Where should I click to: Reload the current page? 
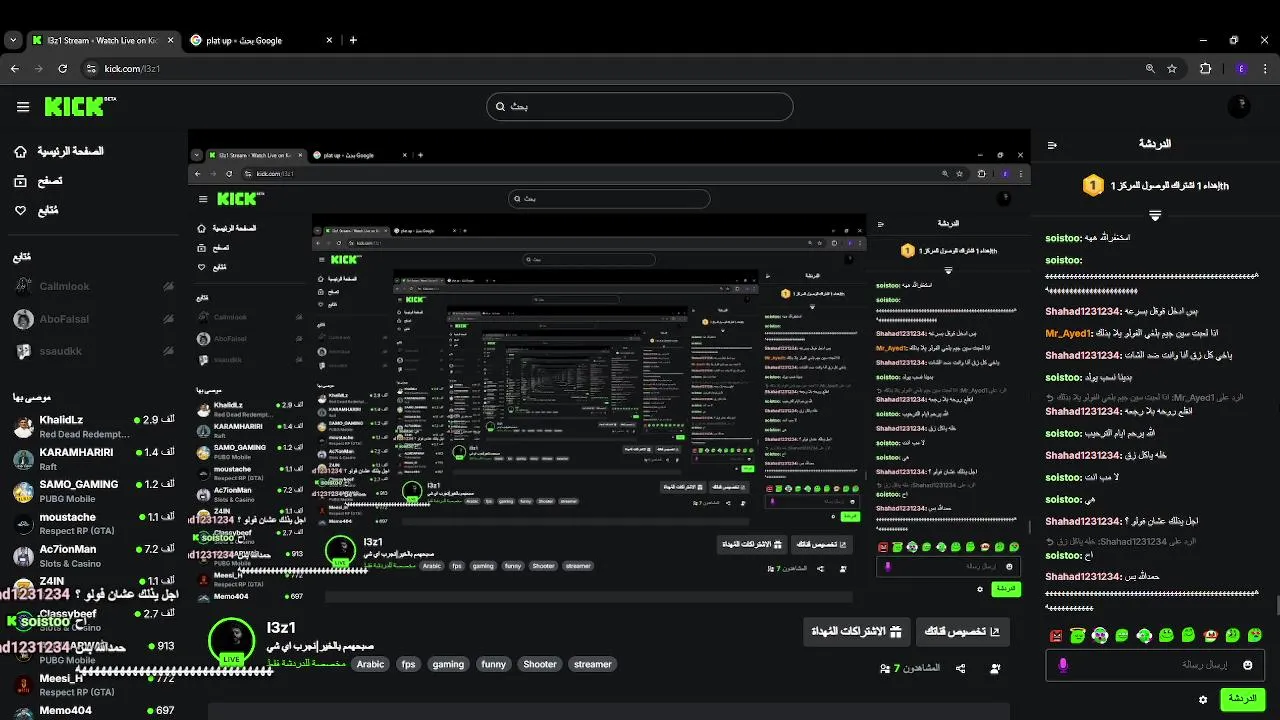click(62, 68)
